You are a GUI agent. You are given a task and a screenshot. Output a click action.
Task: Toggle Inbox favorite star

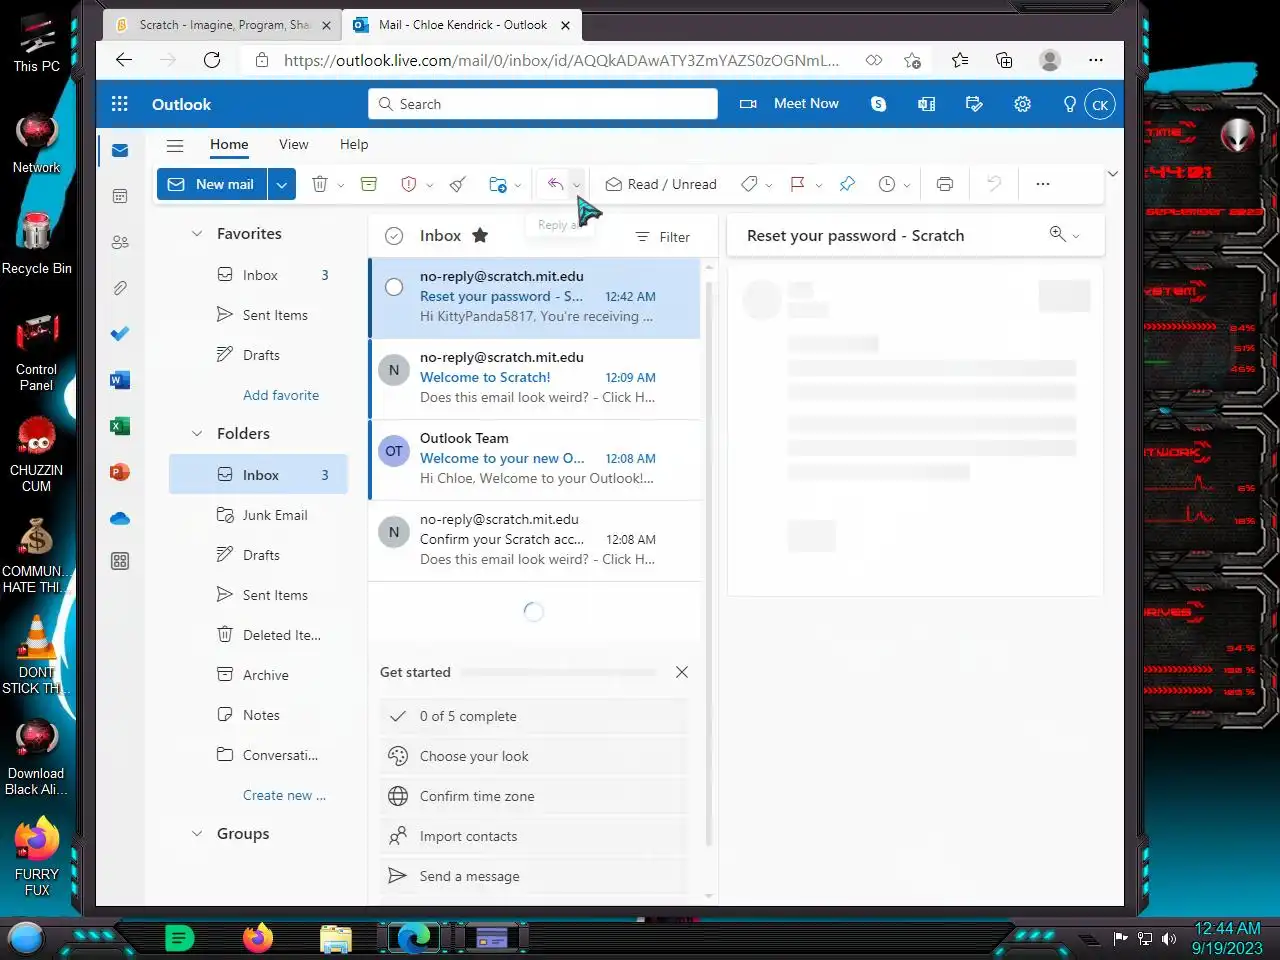point(480,236)
